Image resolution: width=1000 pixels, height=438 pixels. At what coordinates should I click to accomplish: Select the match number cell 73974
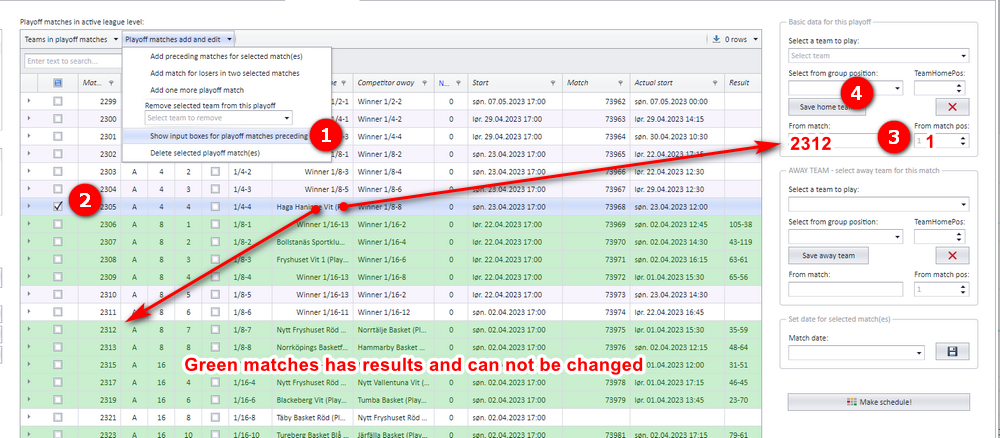(597, 312)
